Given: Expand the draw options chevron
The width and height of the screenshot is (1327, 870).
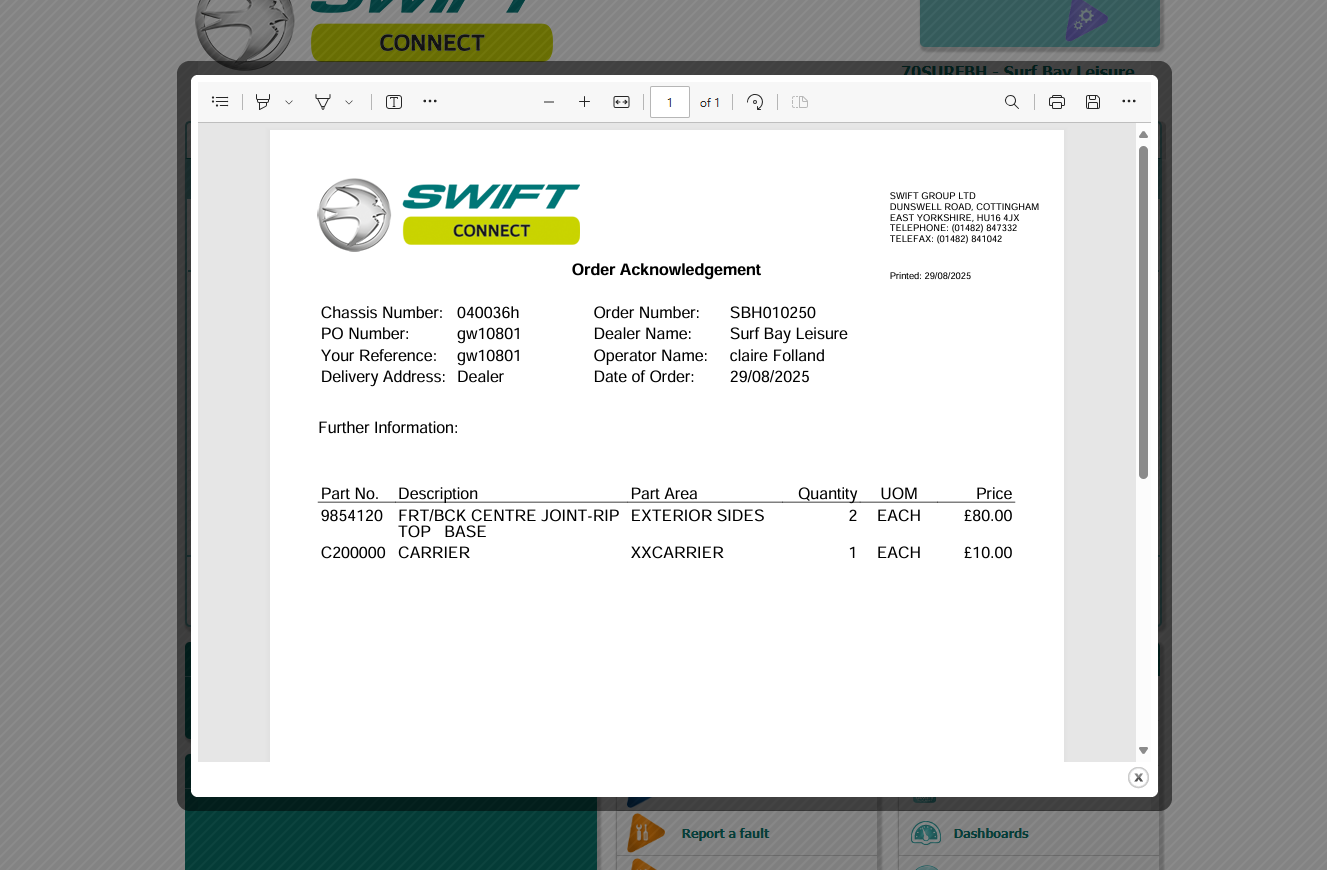Looking at the screenshot, I should 349,102.
